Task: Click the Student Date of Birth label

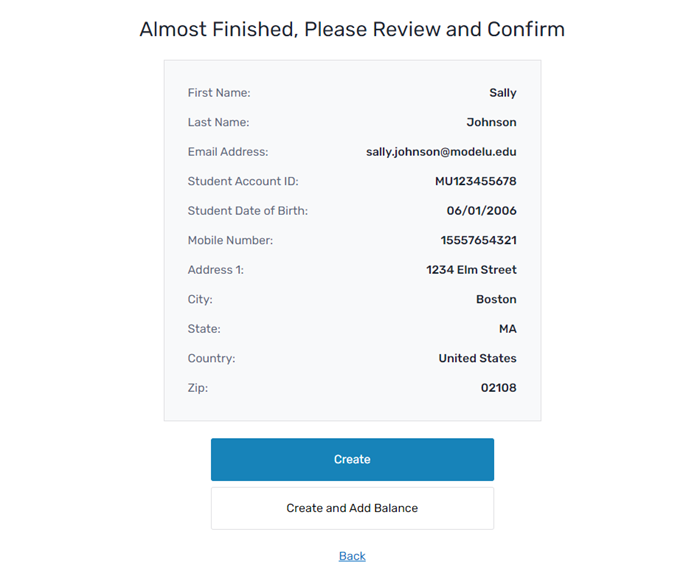Action: [x=248, y=211]
